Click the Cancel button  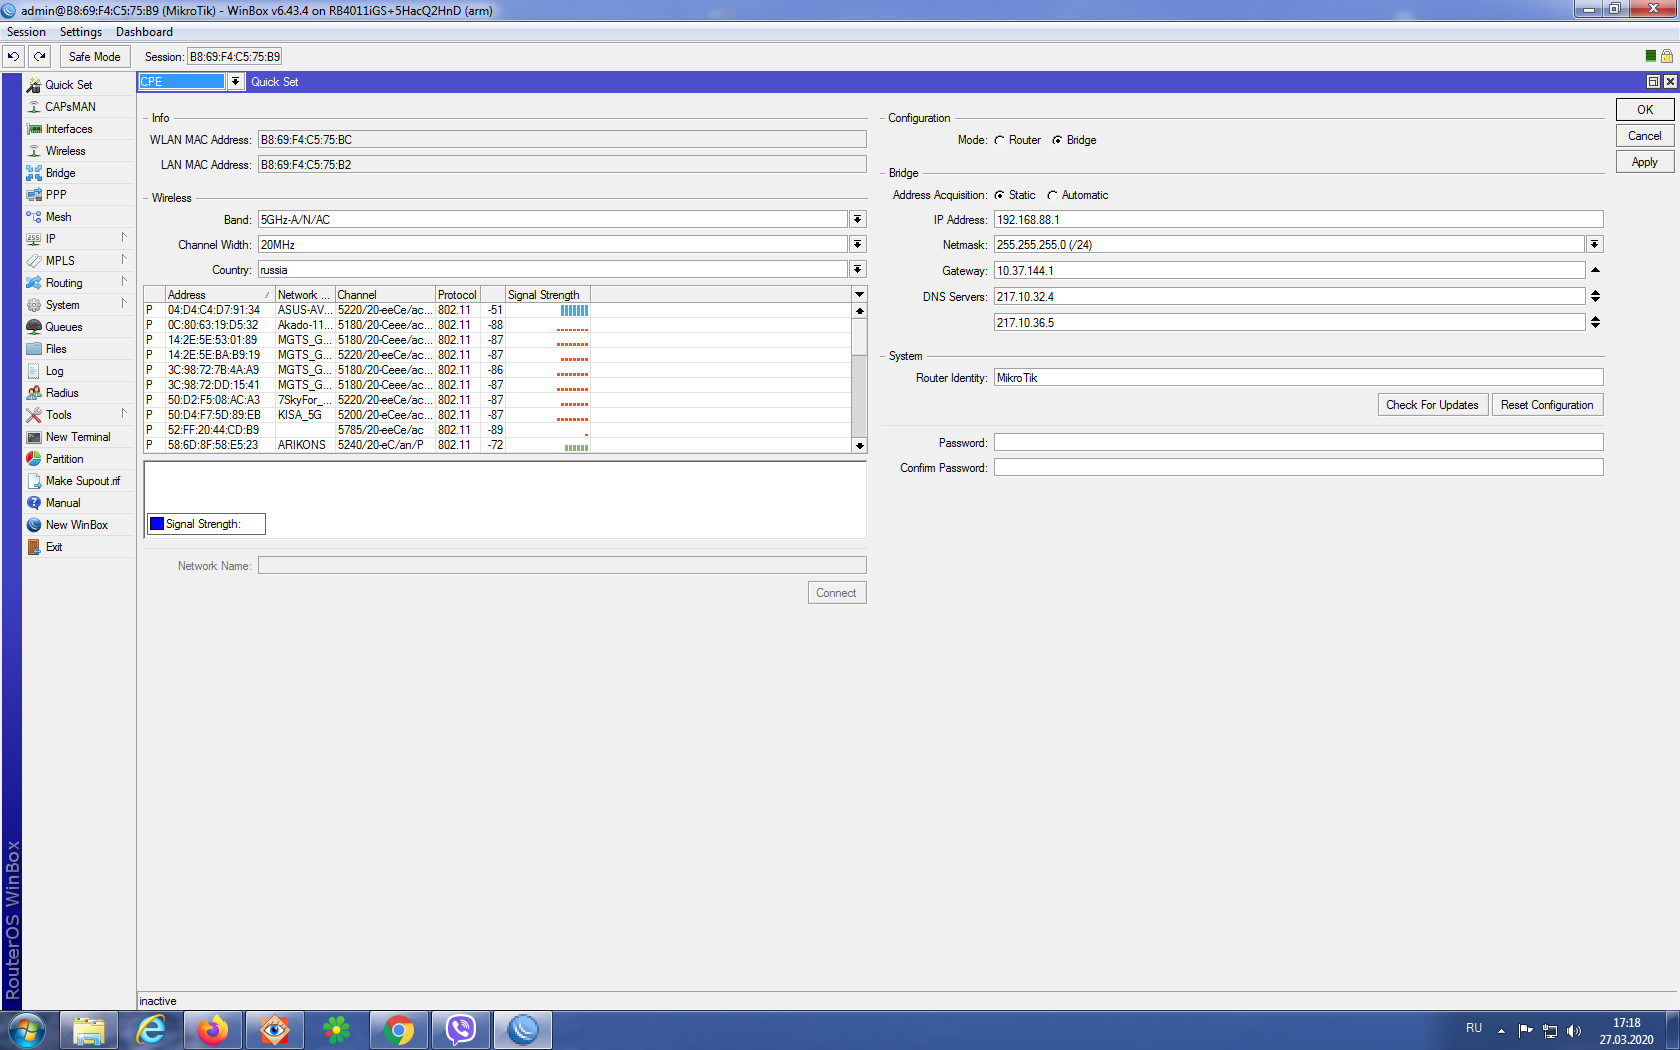pyautogui.click(x=1645, y=136)
